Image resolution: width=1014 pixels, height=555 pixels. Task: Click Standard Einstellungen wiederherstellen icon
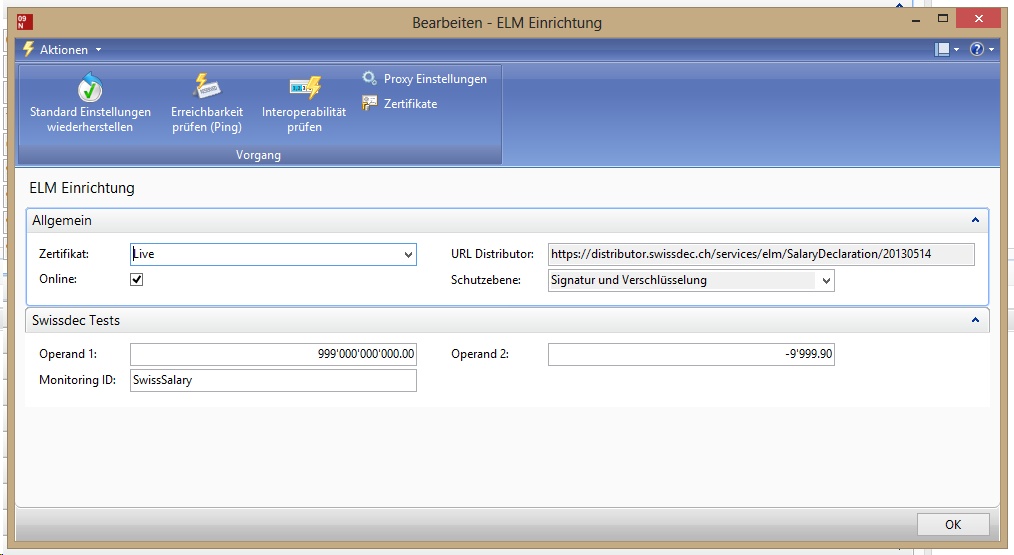click(x=90, y=88)
